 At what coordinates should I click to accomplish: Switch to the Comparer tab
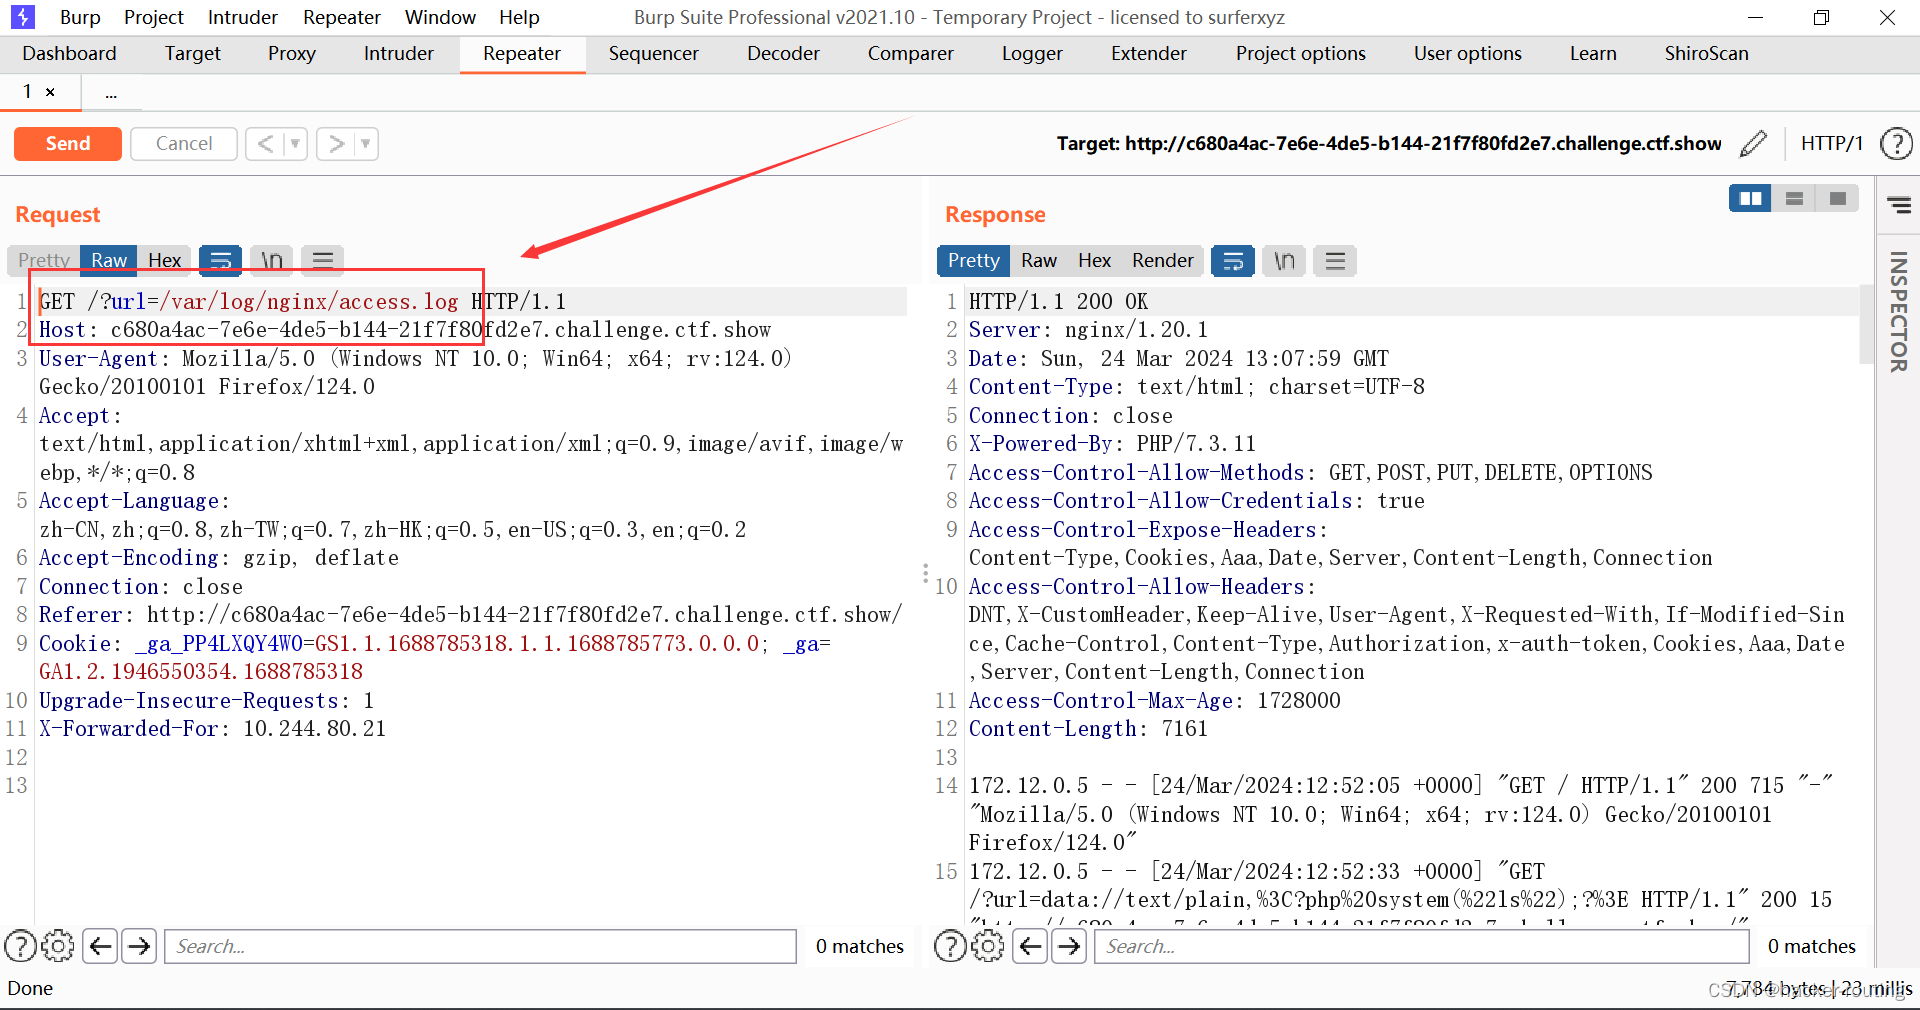(x=911, y=54)
